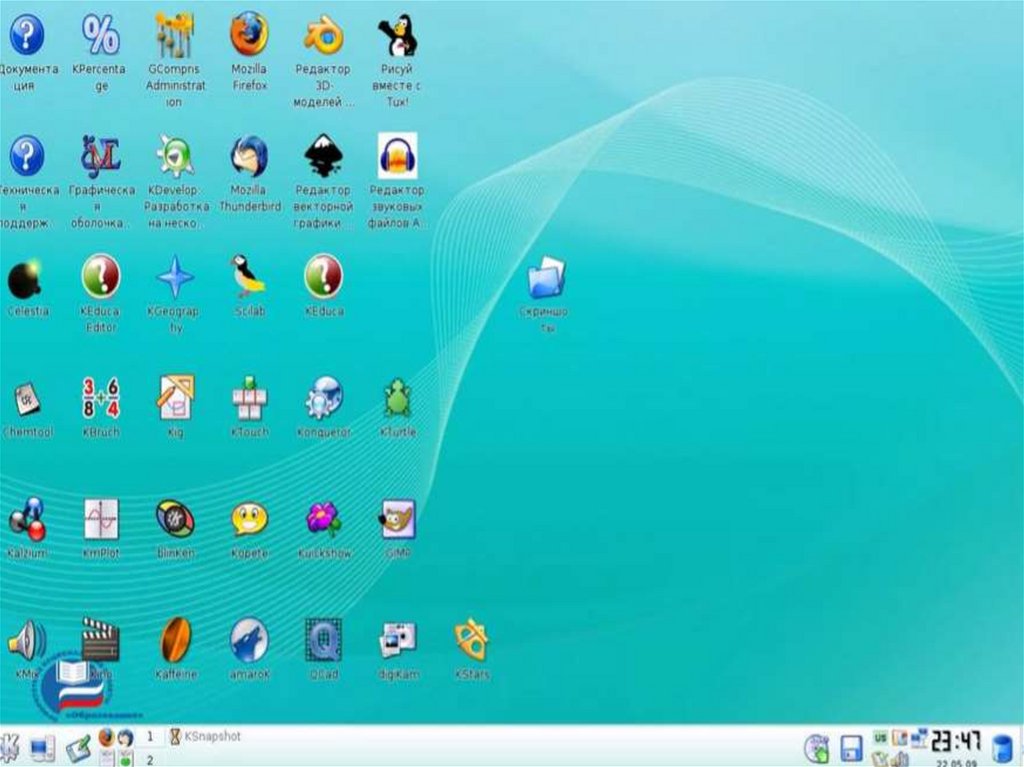The width and height of the screenshot is (1024, 767).
Task: Open the K menu in the panel
Action: (9, 748)
